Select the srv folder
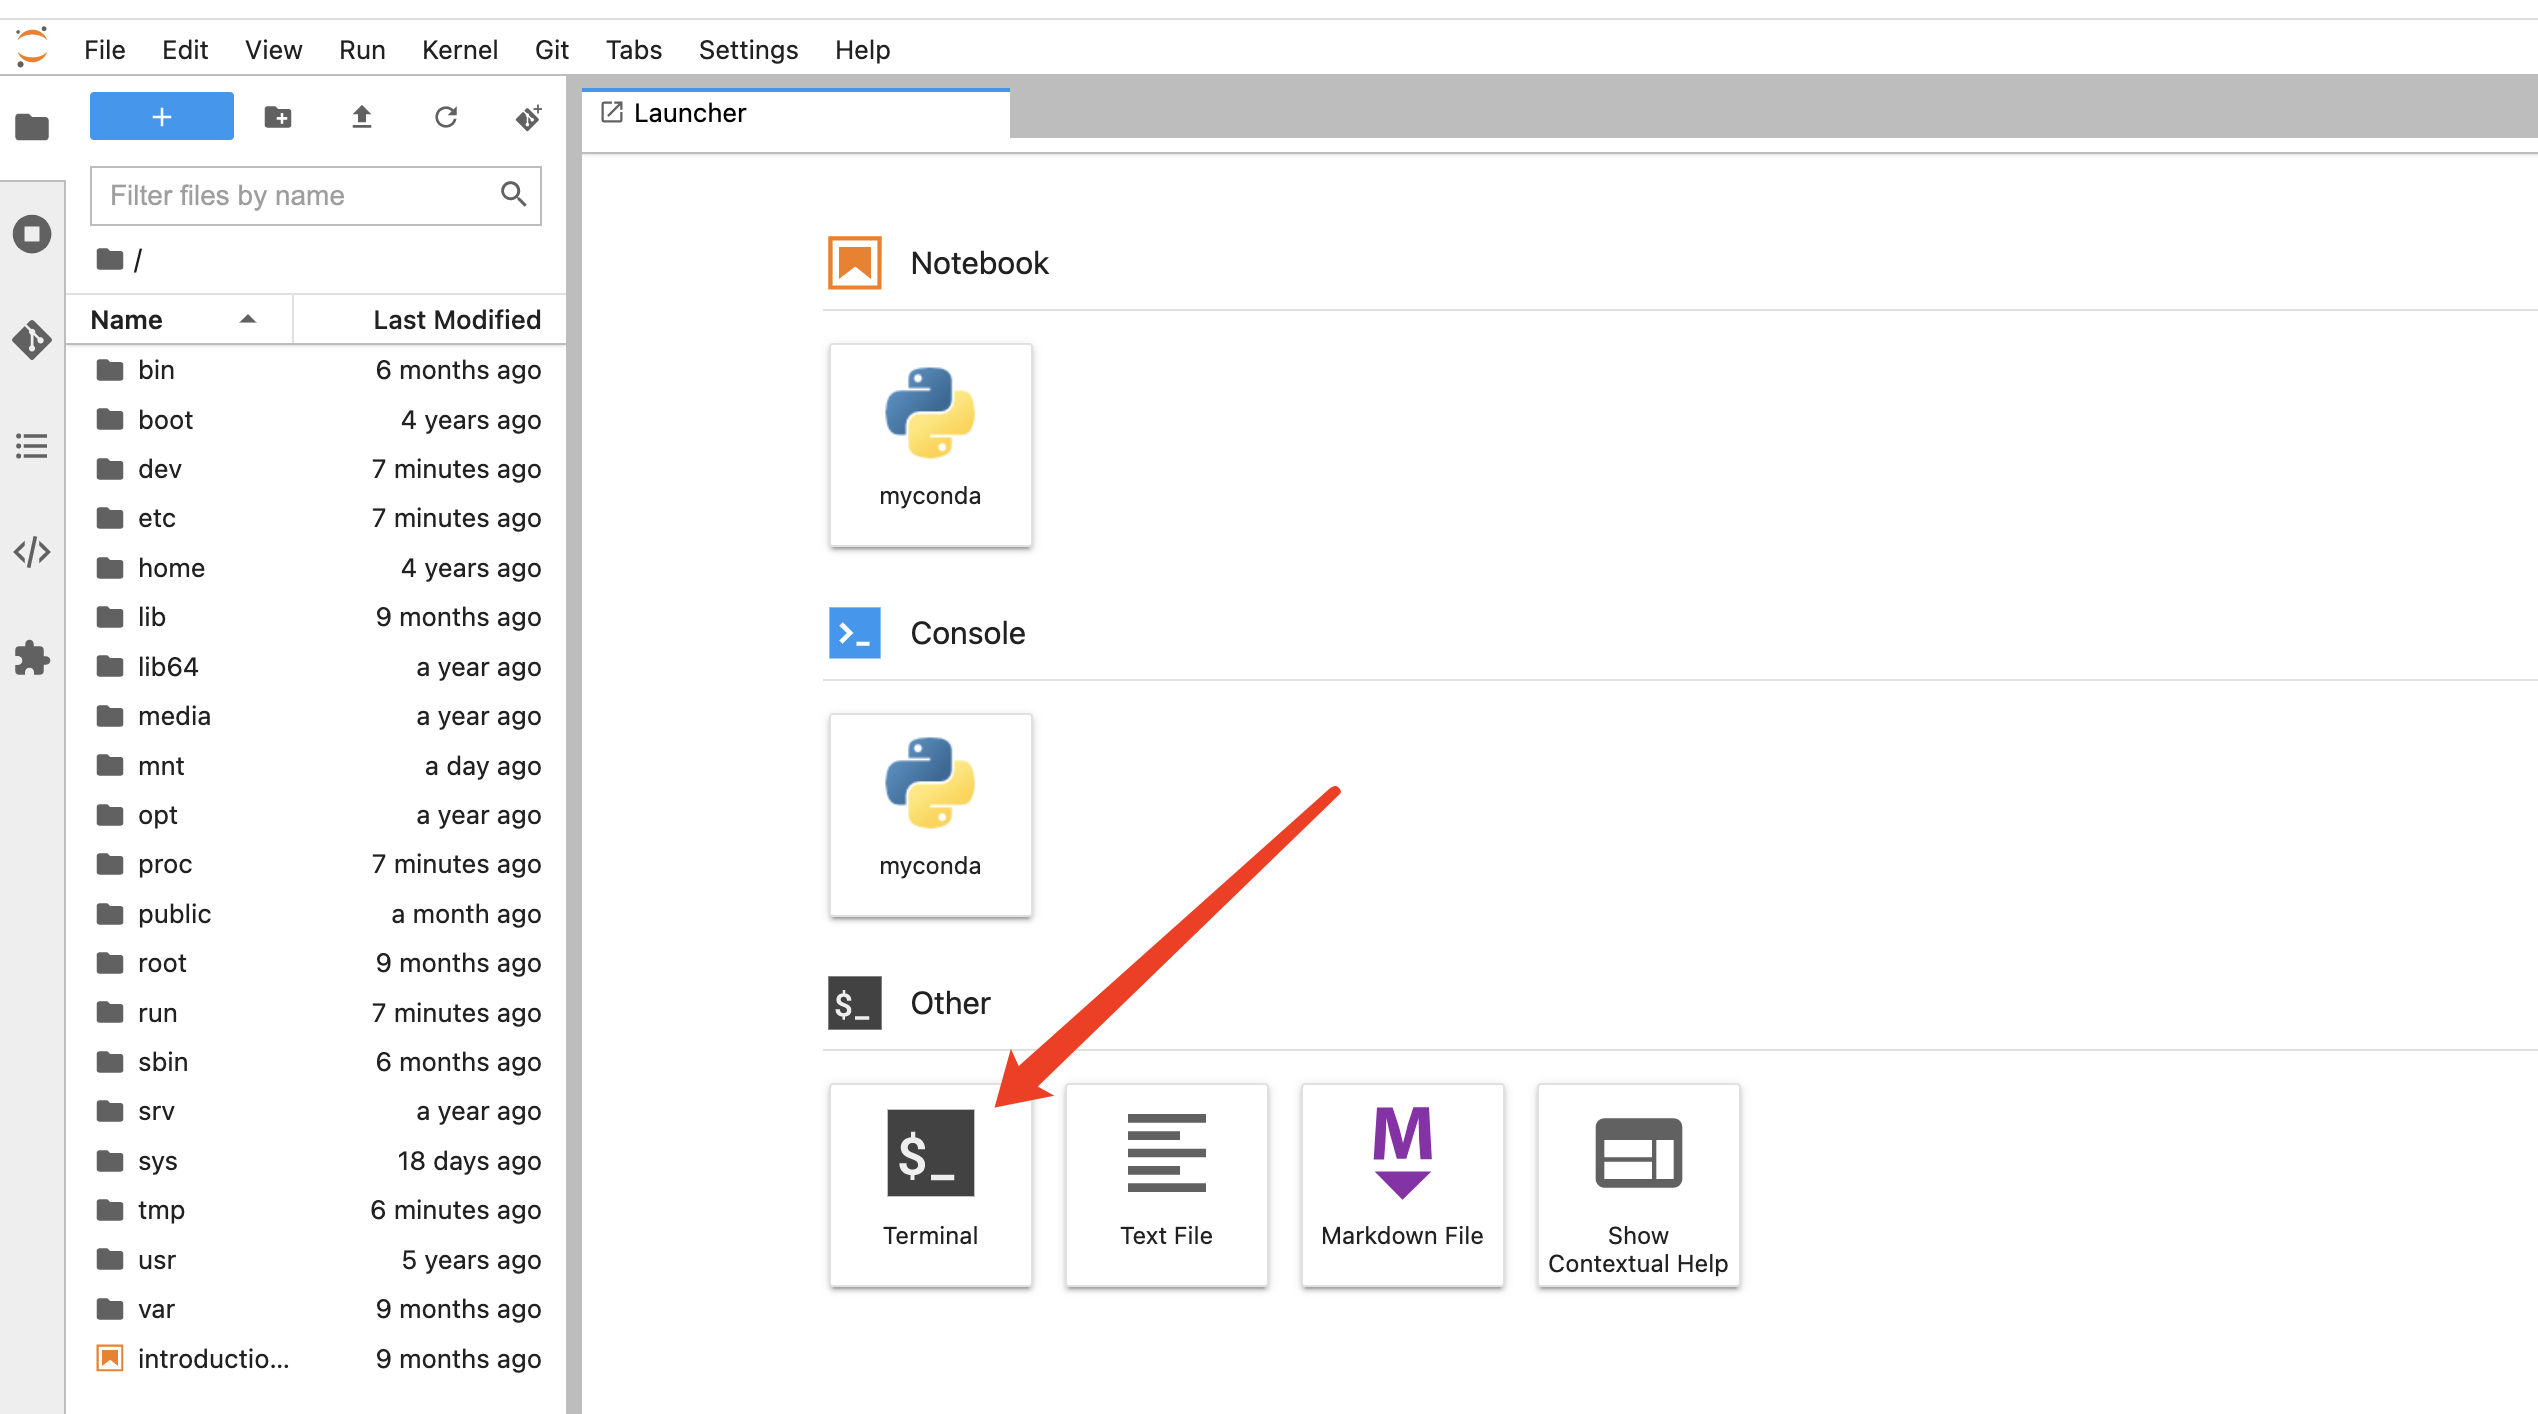Image resolution: width=2538 pixels, height=1414 pixels. click(316, 1111)
